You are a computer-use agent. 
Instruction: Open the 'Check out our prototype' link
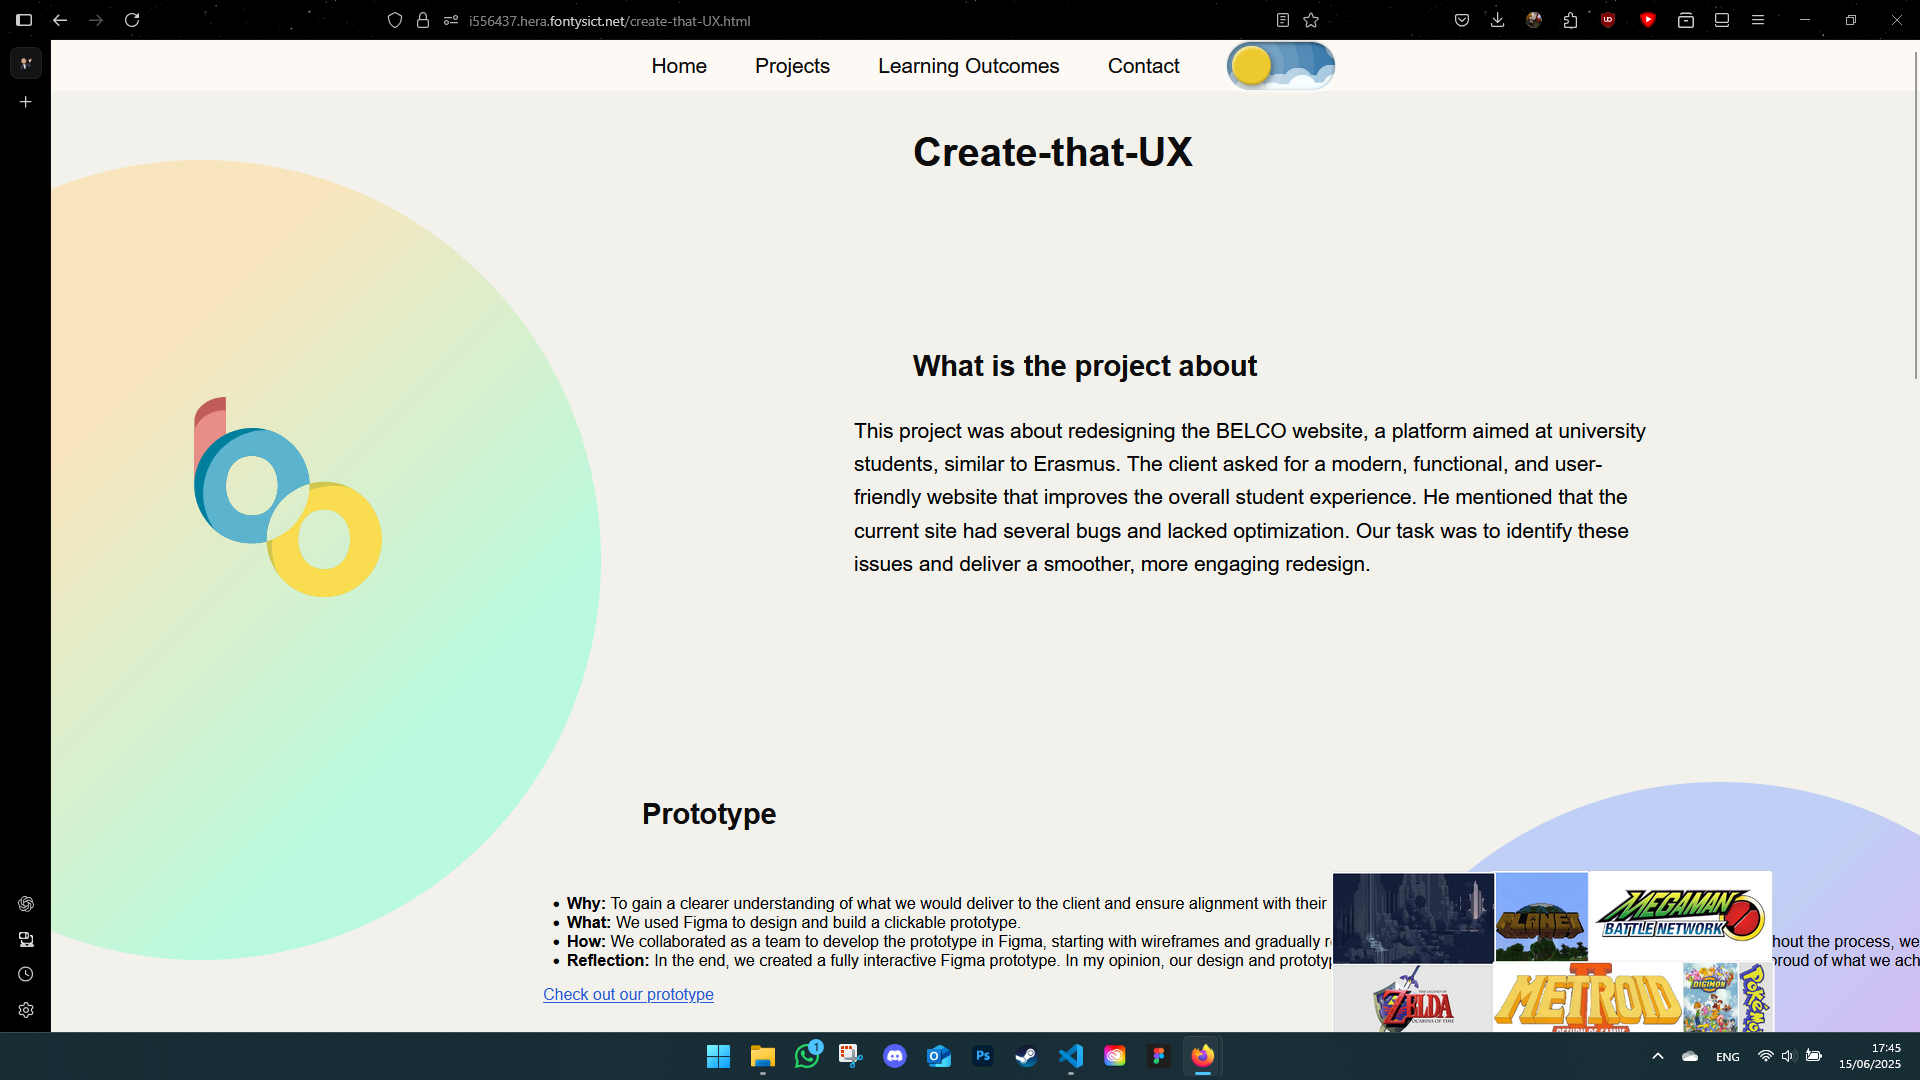627,994
